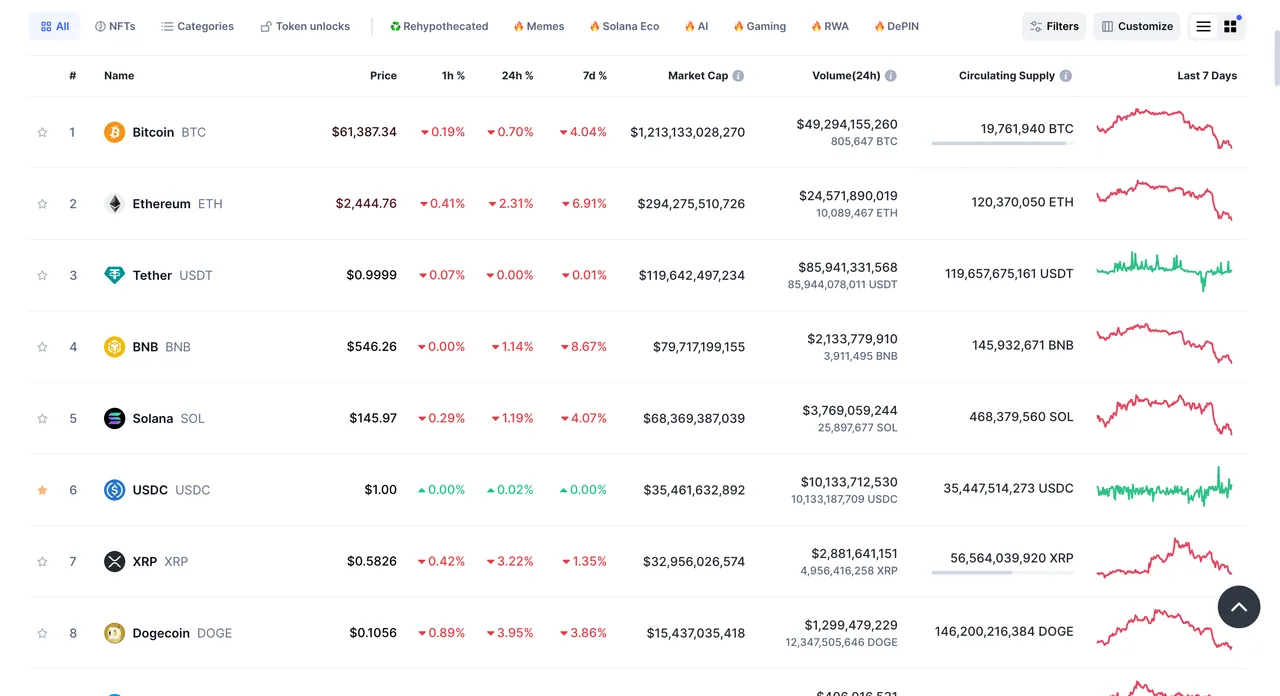
Task: Remove USDC from watchlist star
Action: [x=42, y=490]
